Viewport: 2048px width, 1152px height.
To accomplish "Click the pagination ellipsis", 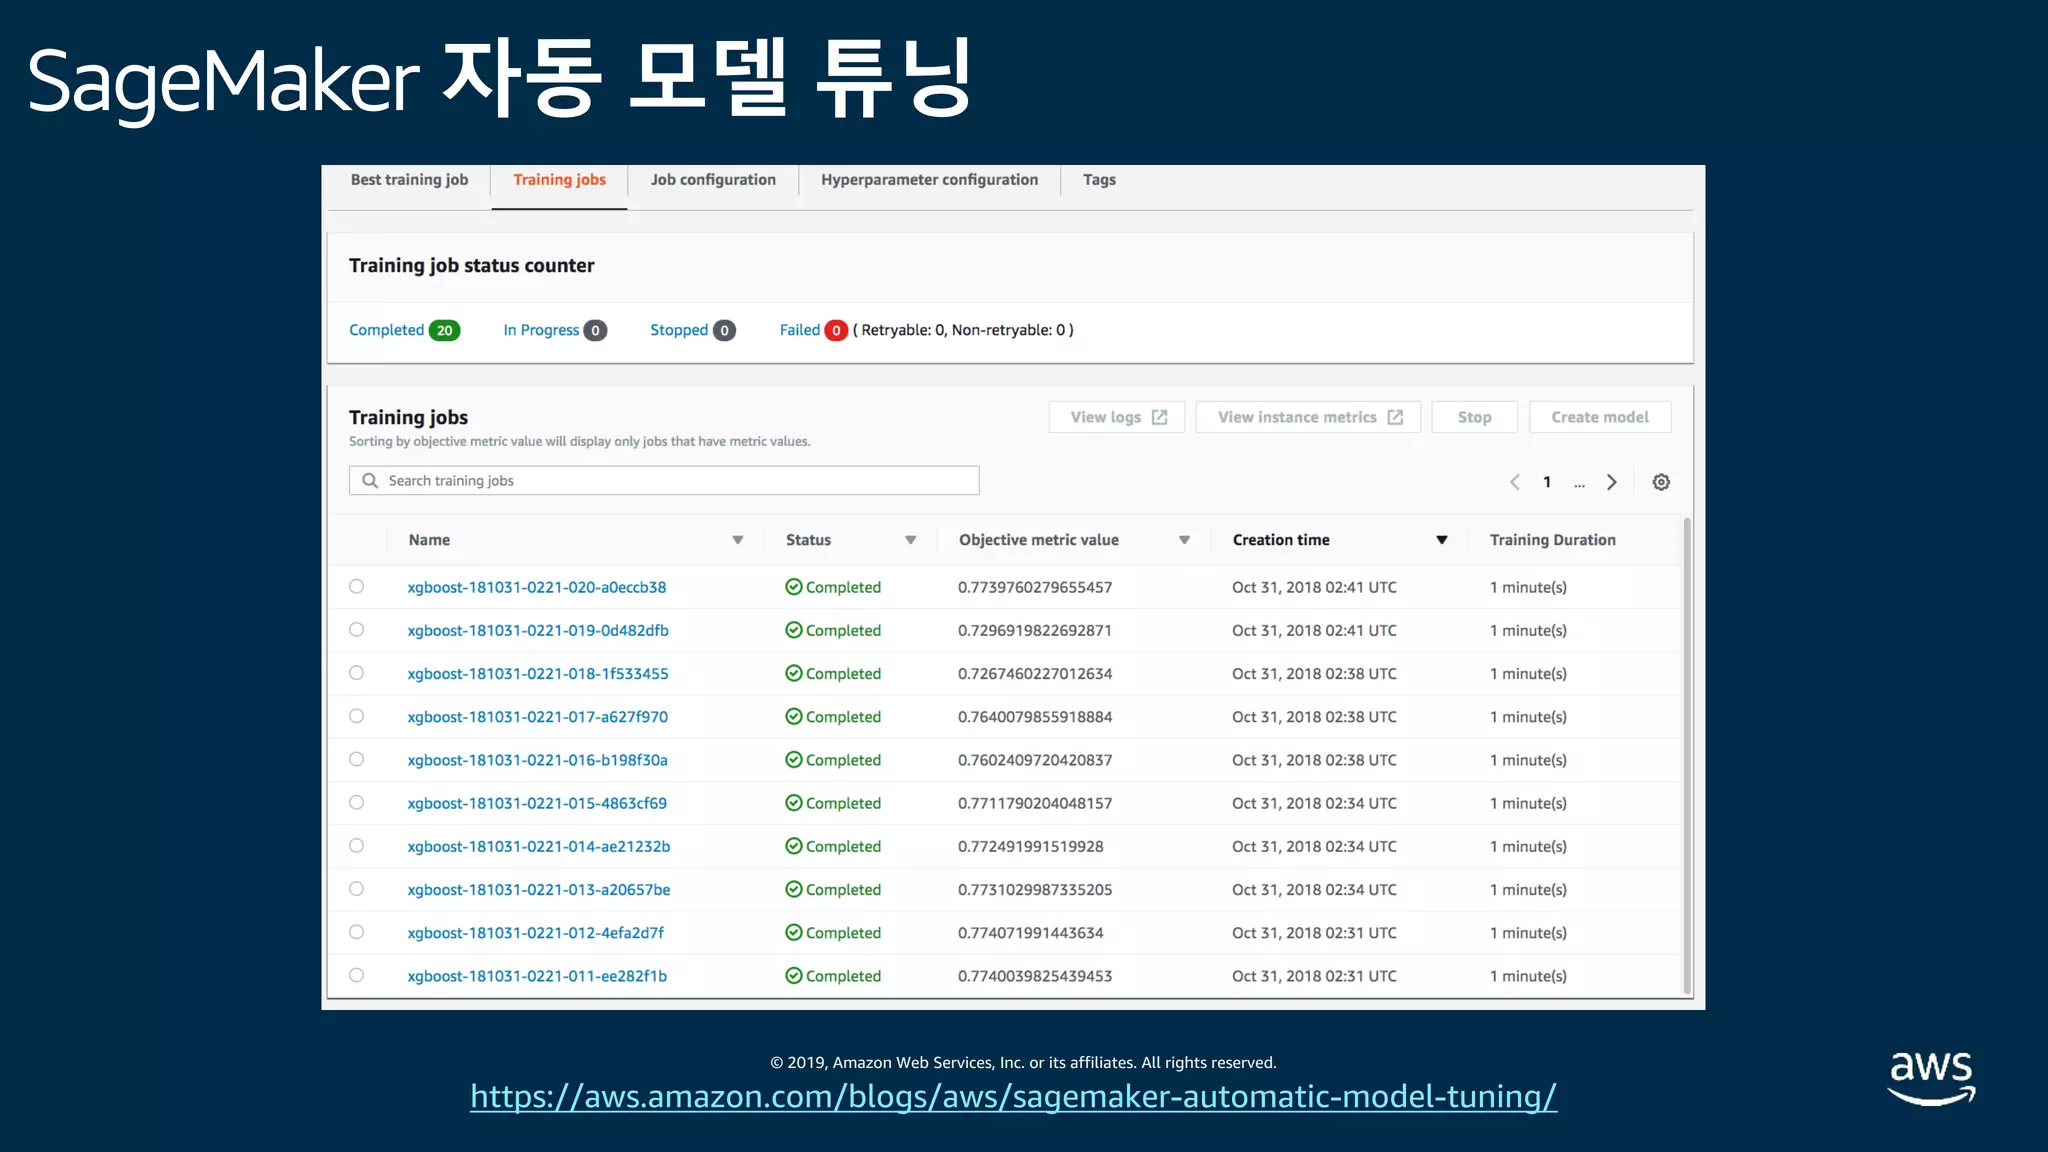I will coord(1579,484).
